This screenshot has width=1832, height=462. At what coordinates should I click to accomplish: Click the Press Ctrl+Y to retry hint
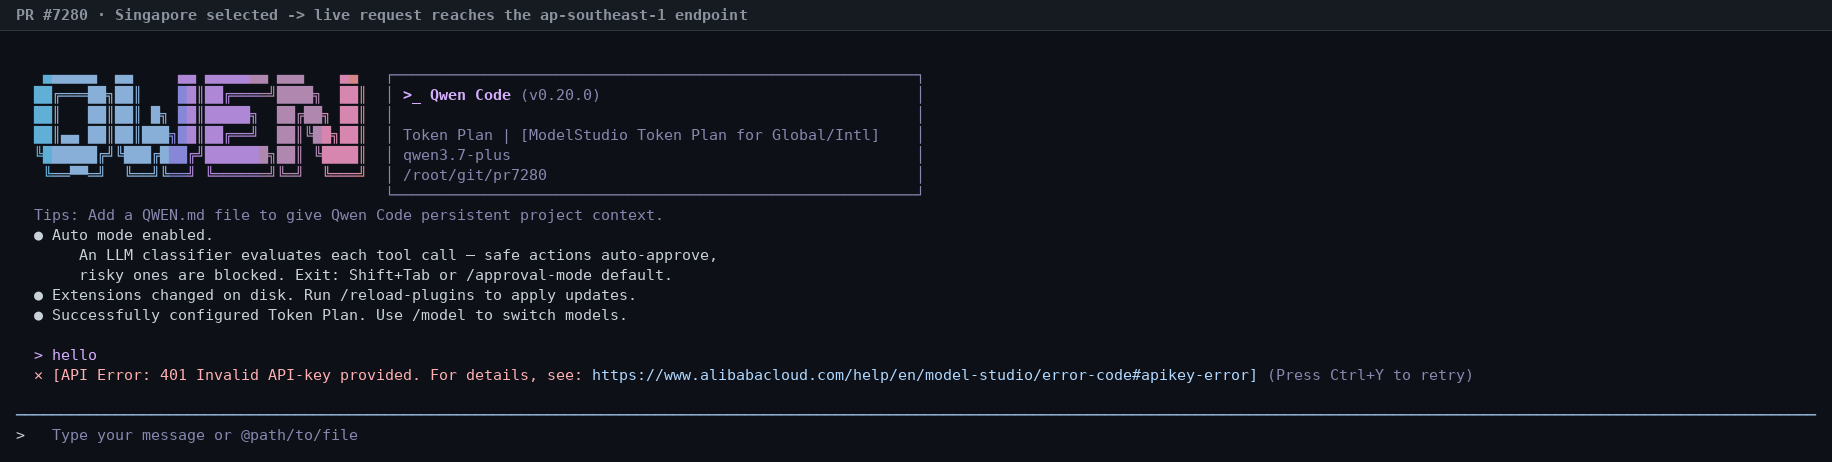pos(1370,375)
